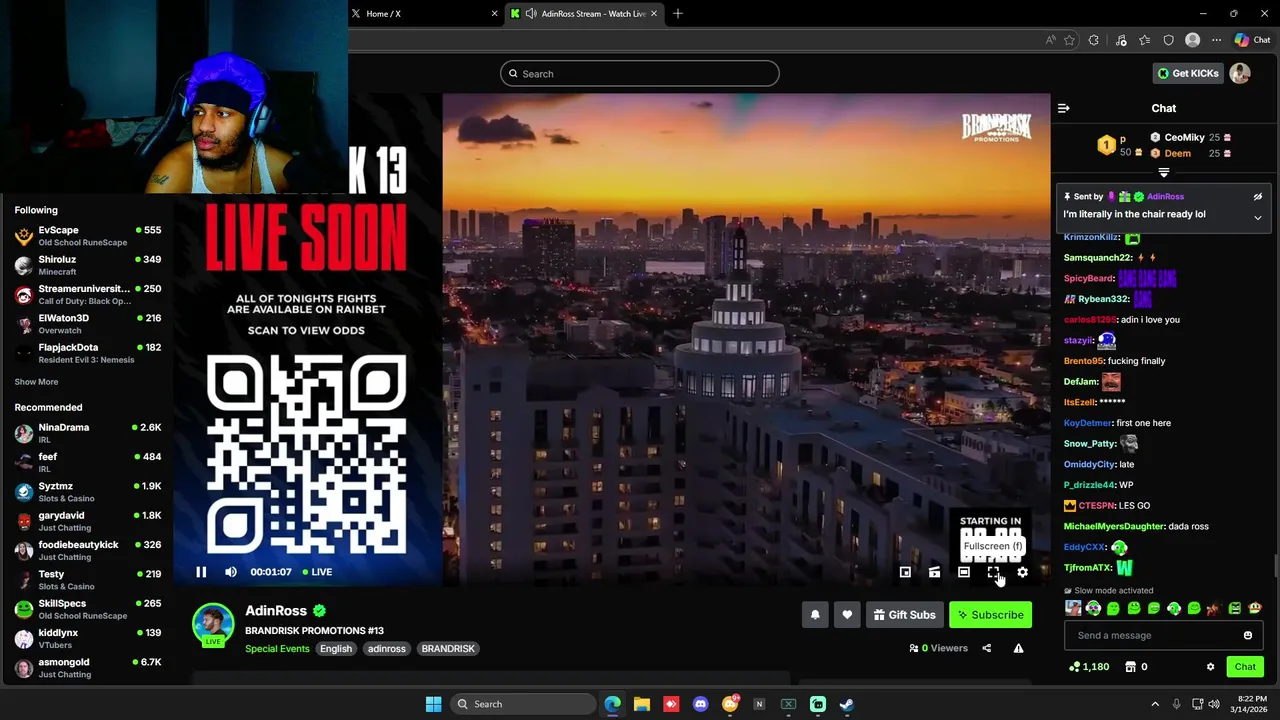Image resolution: width=1280 pixels, height=720 pixels.
Task: Hide the pinned message eye icon
Action: click(1258, 197)
